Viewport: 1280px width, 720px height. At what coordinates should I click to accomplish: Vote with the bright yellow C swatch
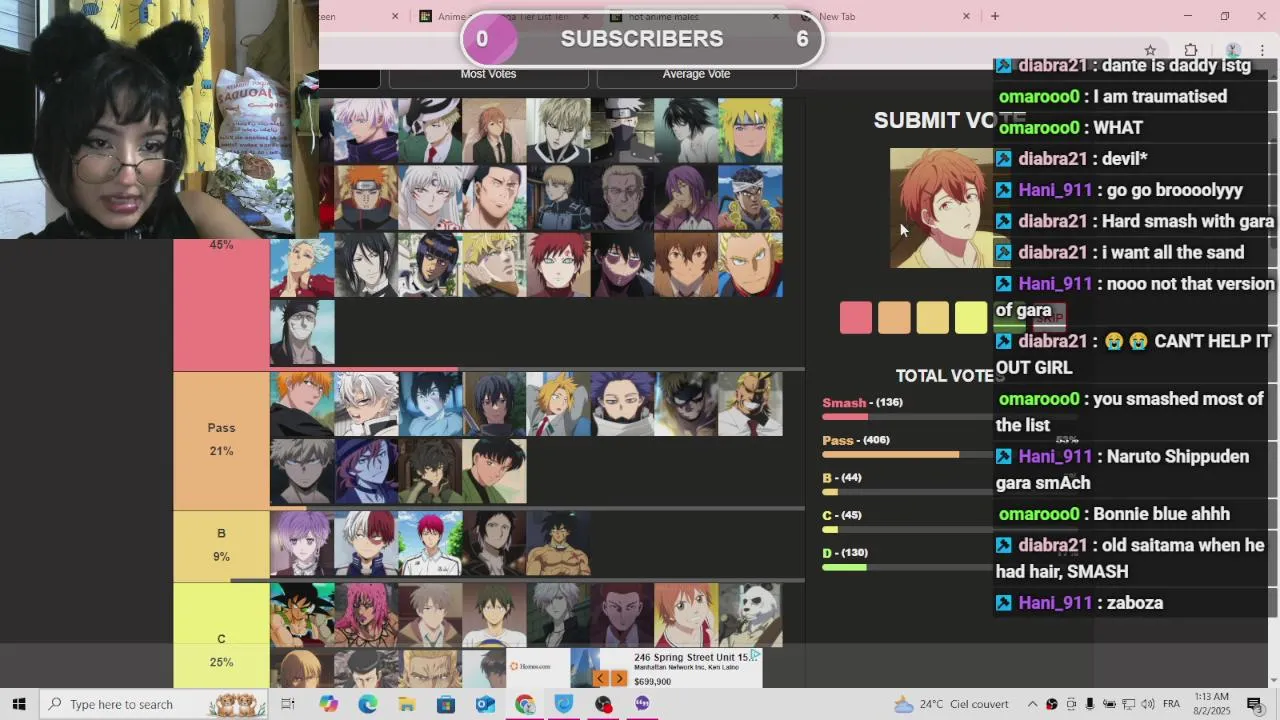[970, 318]
